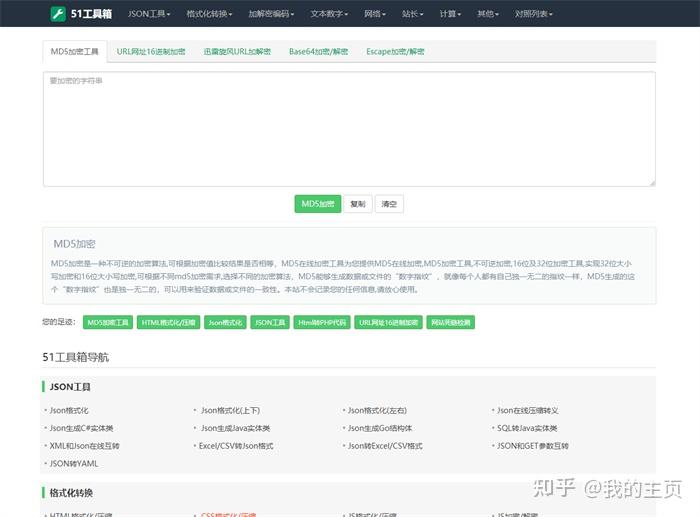The image size is (700, 517).
Task: Open the Json生成Go结构体 link
Action: 380,428
